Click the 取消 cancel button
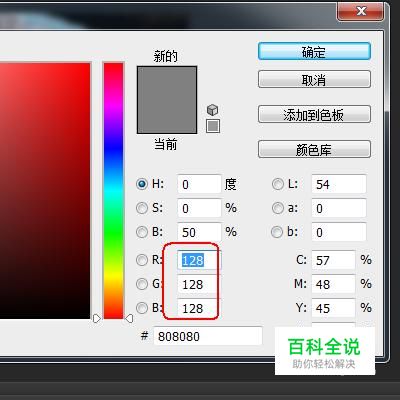Image resolution: width=400 pixels, height=400 pixels. click(314, 79)
